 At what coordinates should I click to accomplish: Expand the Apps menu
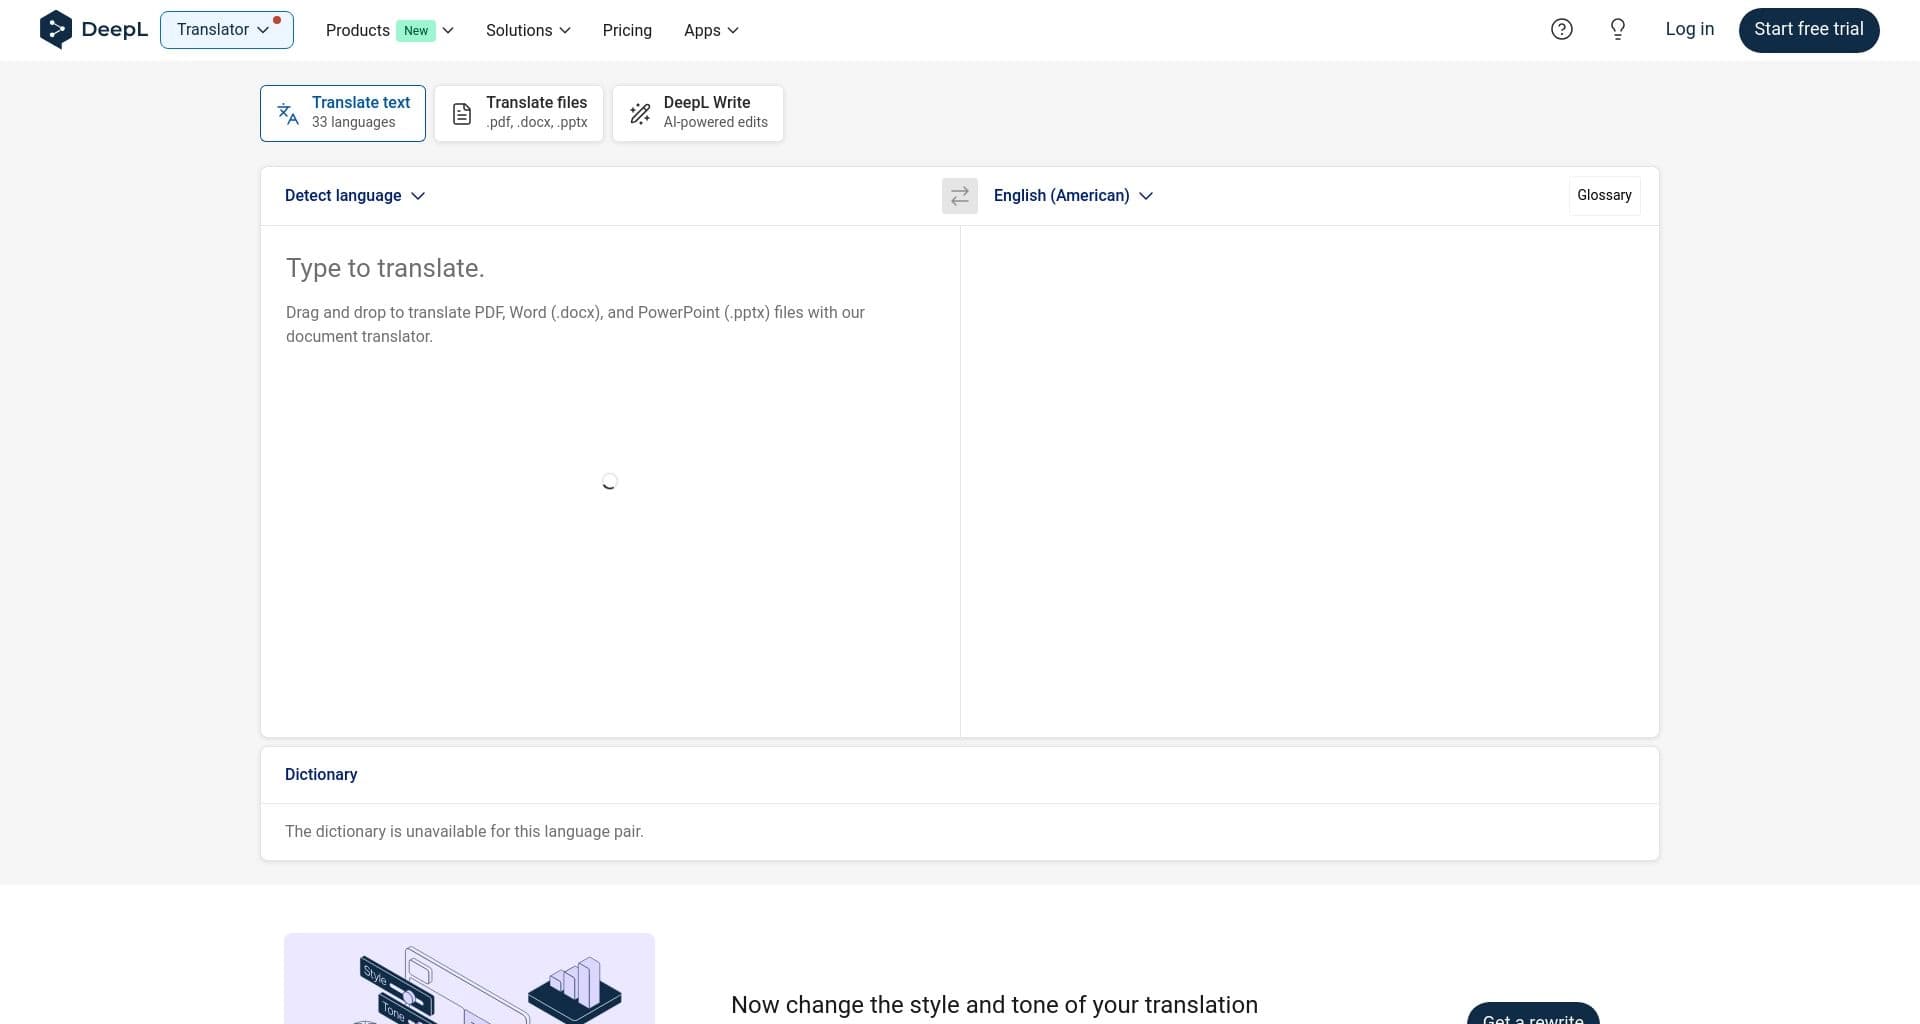pos(711,30)
